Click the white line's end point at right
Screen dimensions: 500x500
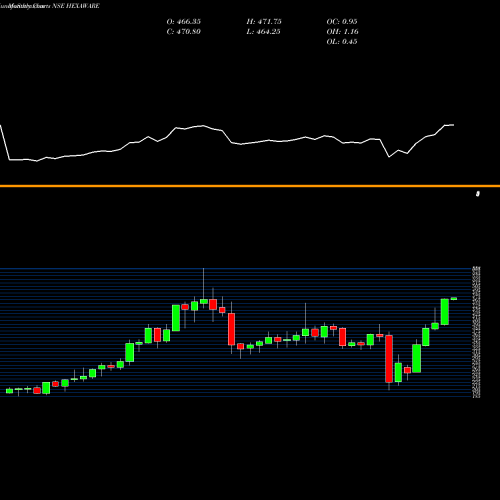pos(453,125)
